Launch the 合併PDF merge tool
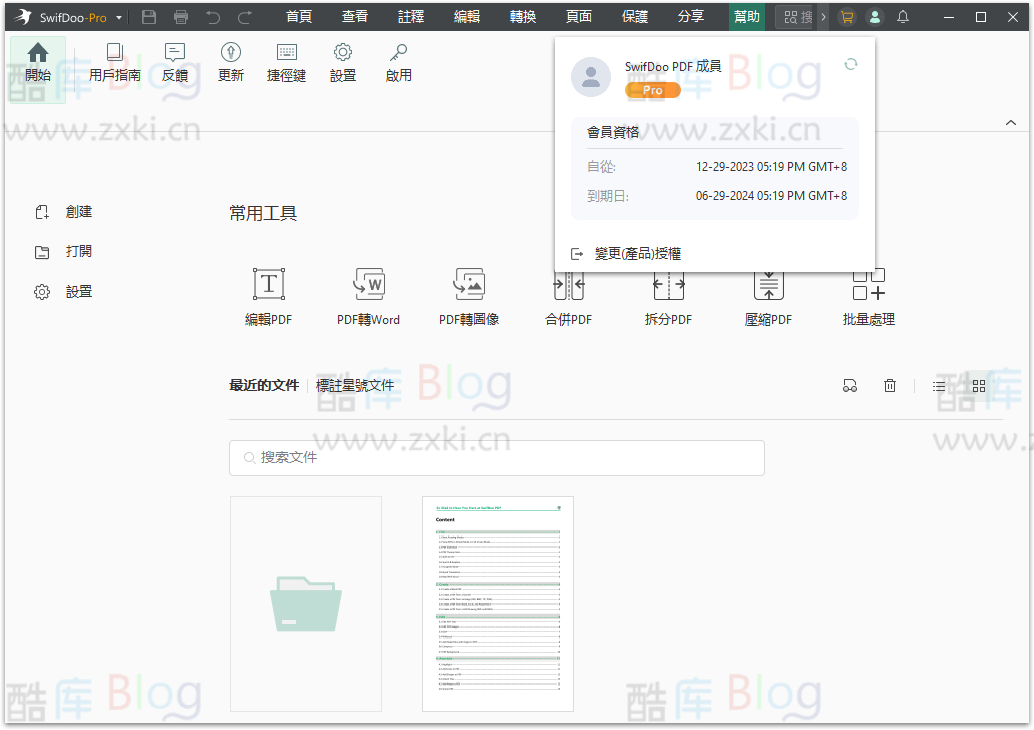Screen dimensions: 1034x730 tap(568, 295)
